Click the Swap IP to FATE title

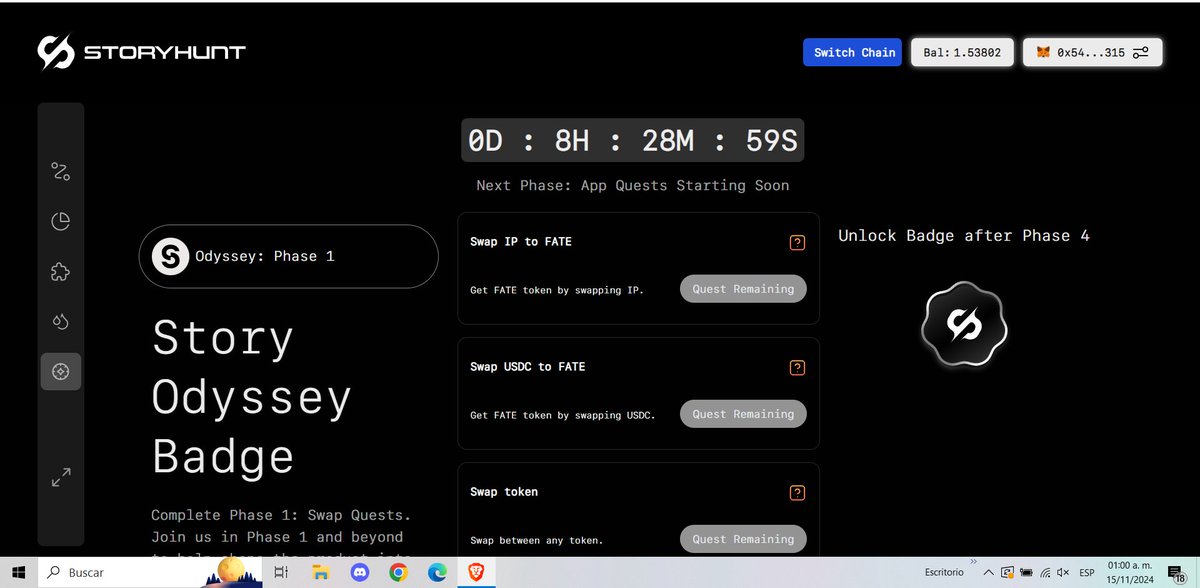click(521, 242)
